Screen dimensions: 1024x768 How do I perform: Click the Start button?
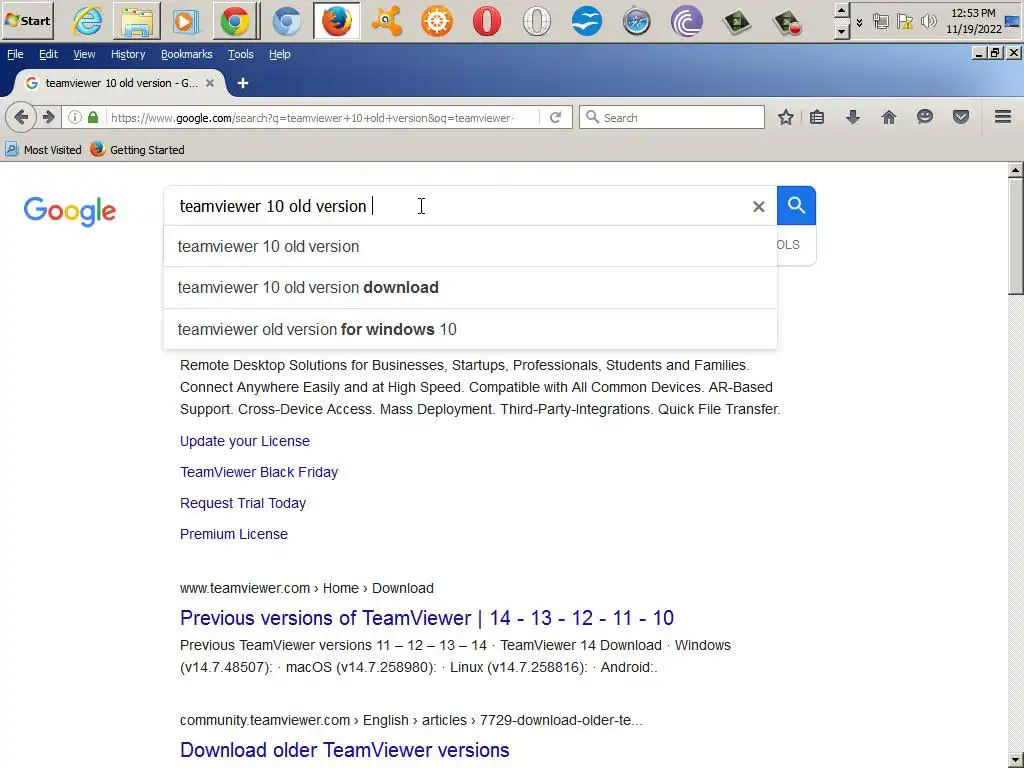[x=27, y=20]
